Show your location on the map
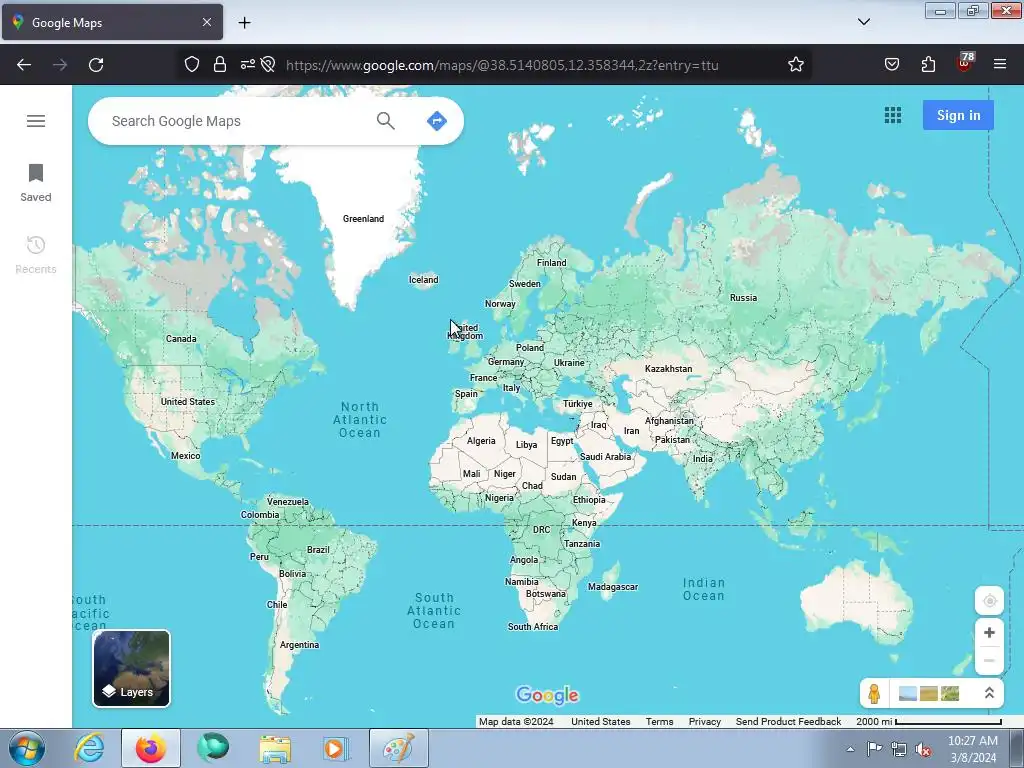1024x768 pixels. (989, 601)
